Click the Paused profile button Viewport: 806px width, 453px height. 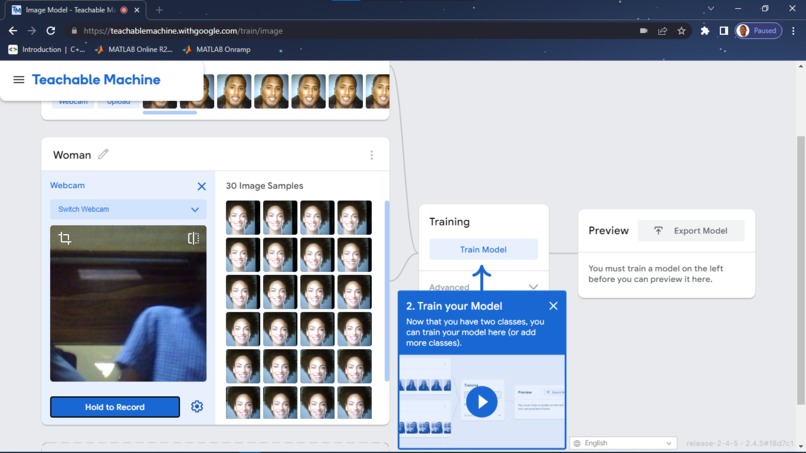click(759, 31)
